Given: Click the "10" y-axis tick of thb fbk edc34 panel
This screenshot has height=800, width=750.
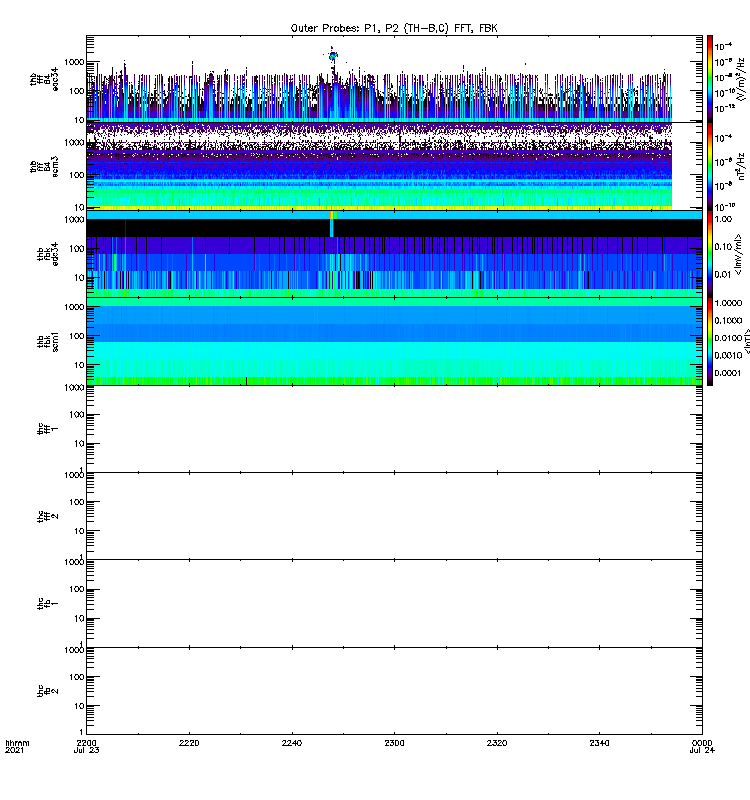Looking at the screenshot, I should click(79, 278).
